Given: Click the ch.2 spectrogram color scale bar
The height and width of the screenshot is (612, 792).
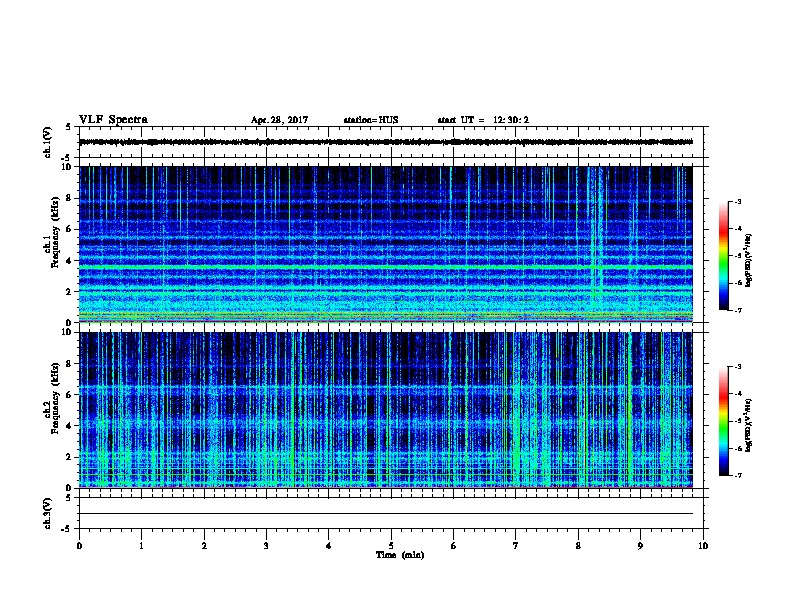Looking at the screenshot, I should (723, 421).
